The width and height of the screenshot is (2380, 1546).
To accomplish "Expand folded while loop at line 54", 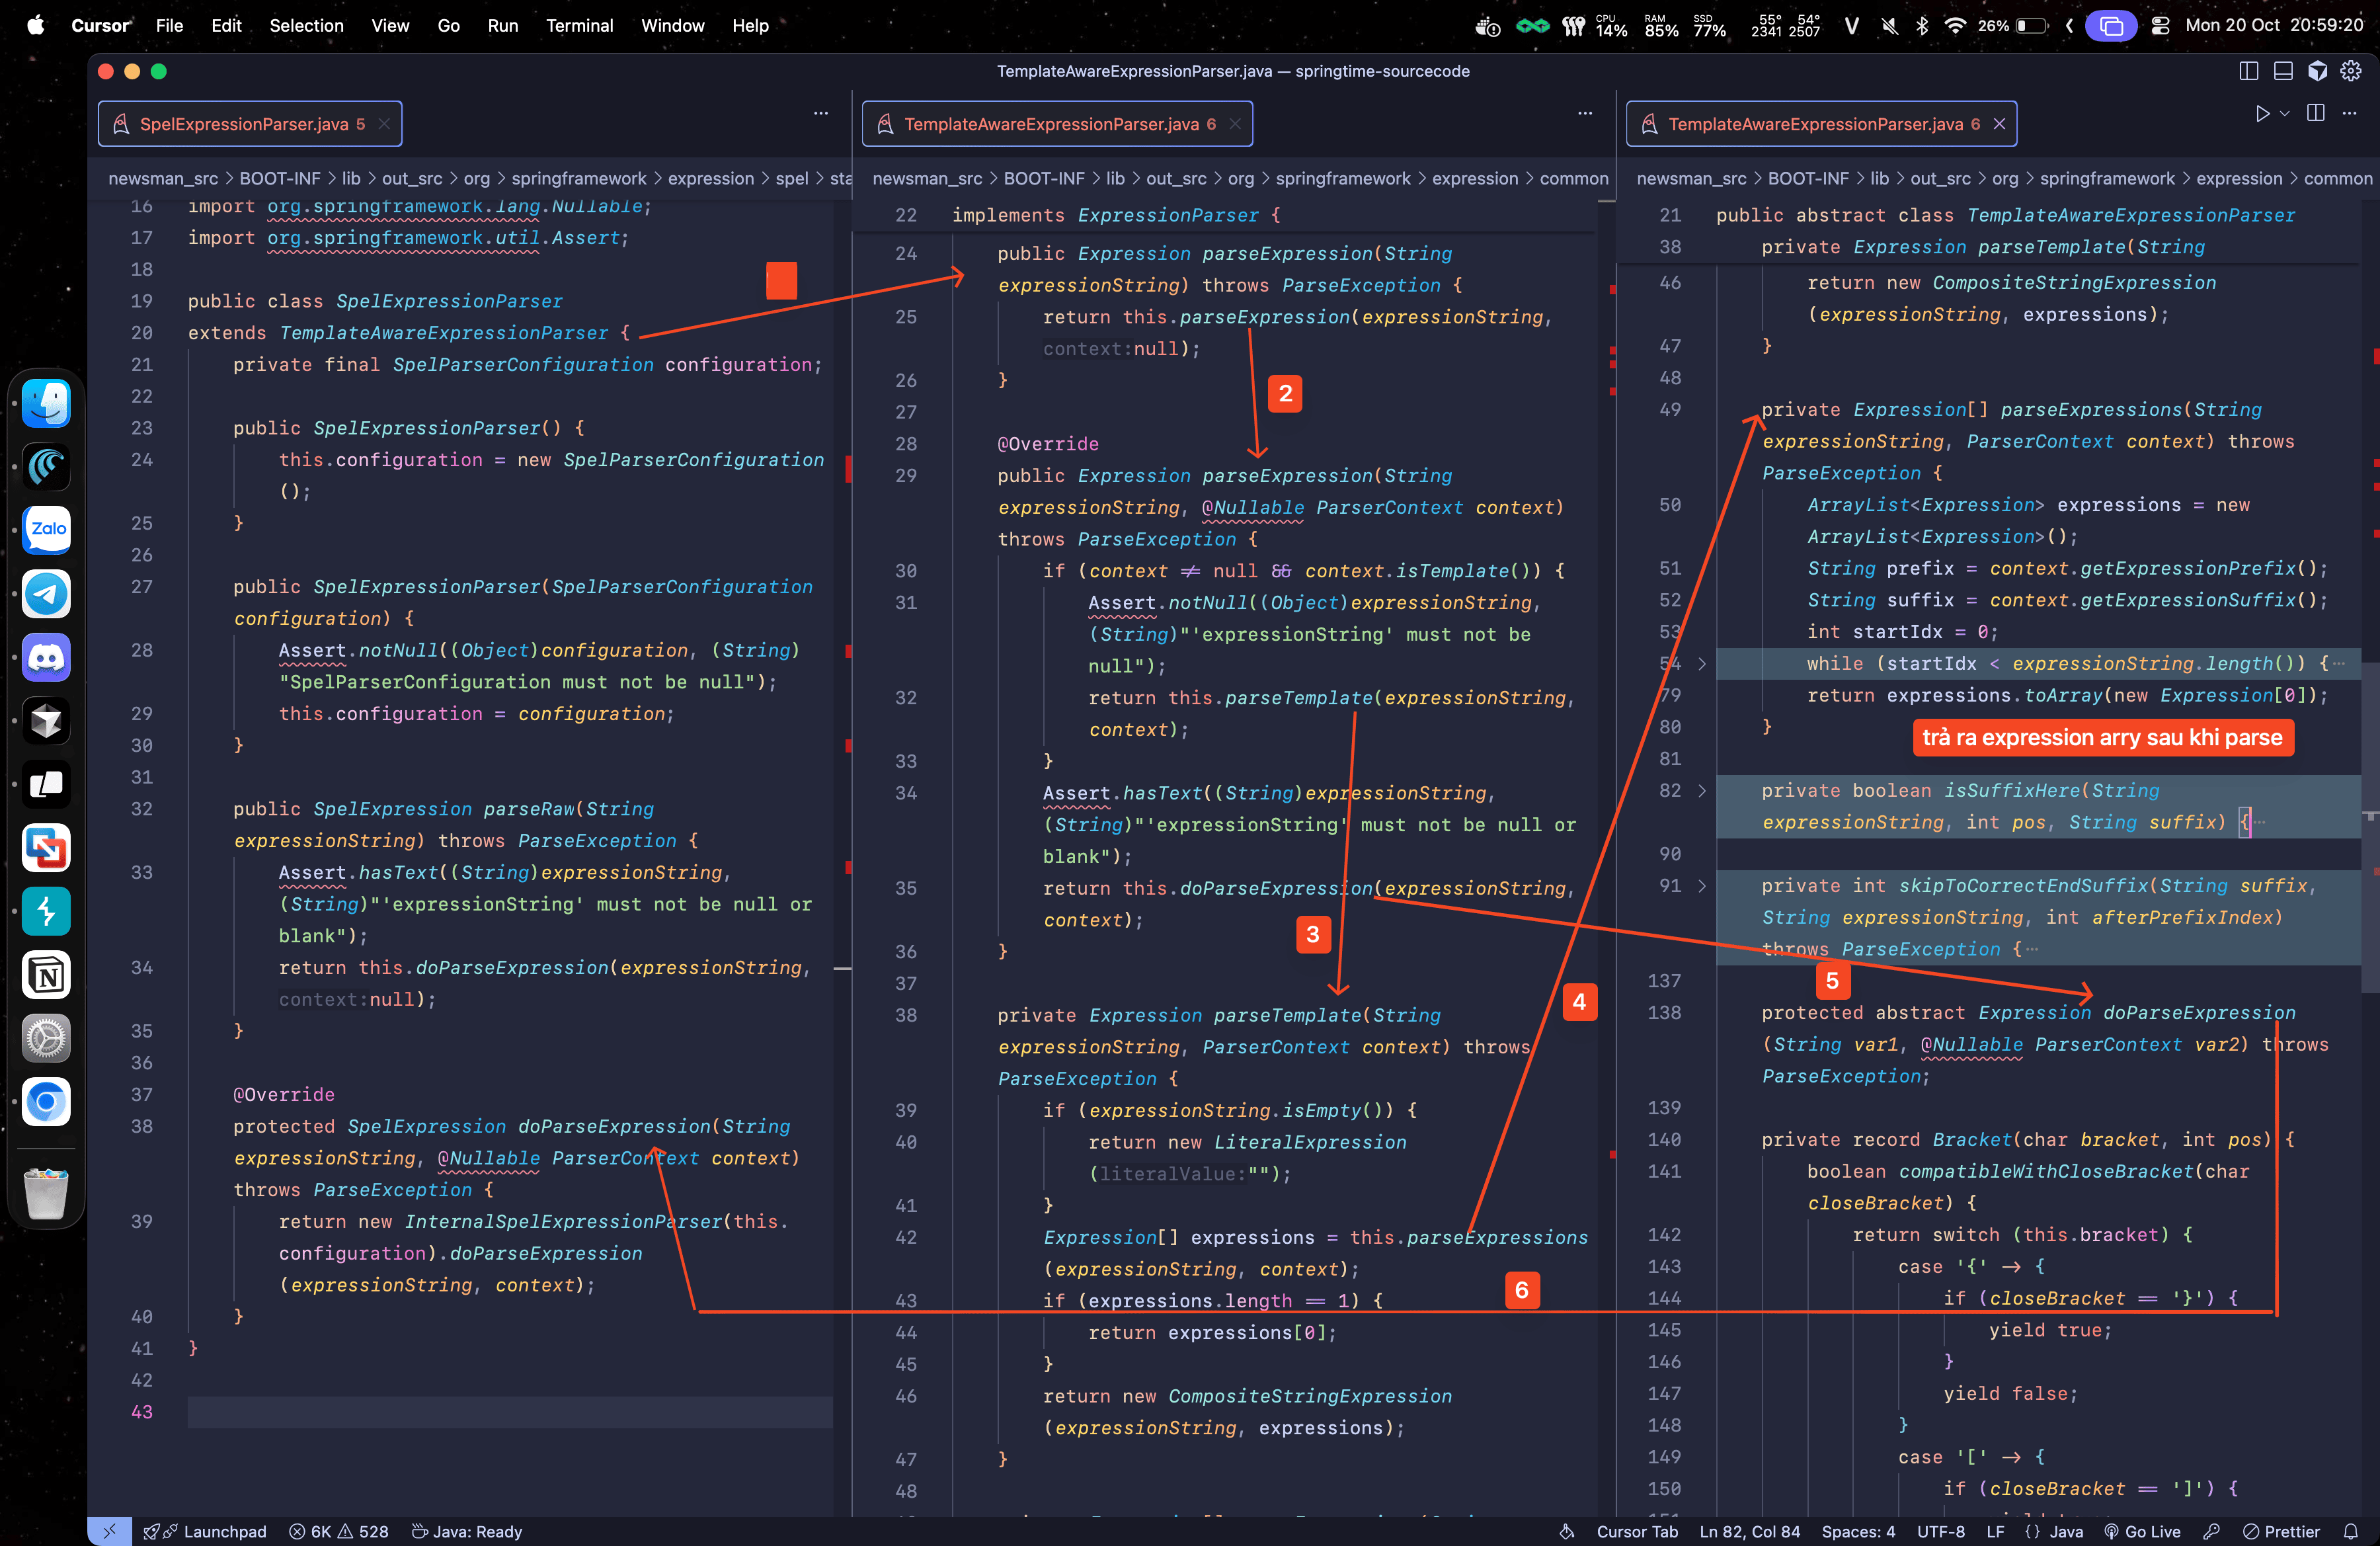I will (x=1702, y=664).
